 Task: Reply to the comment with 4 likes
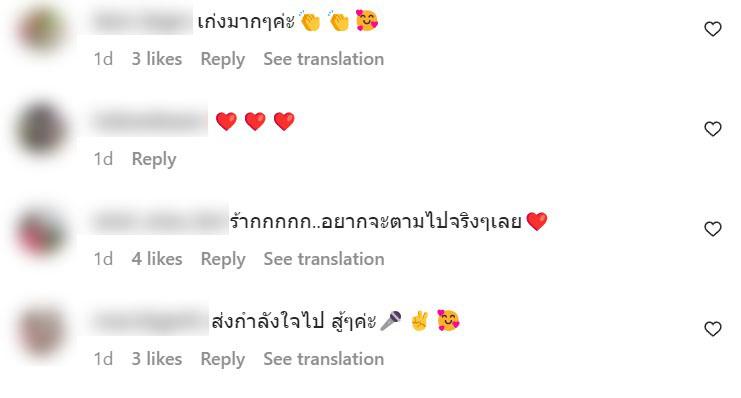223,260
